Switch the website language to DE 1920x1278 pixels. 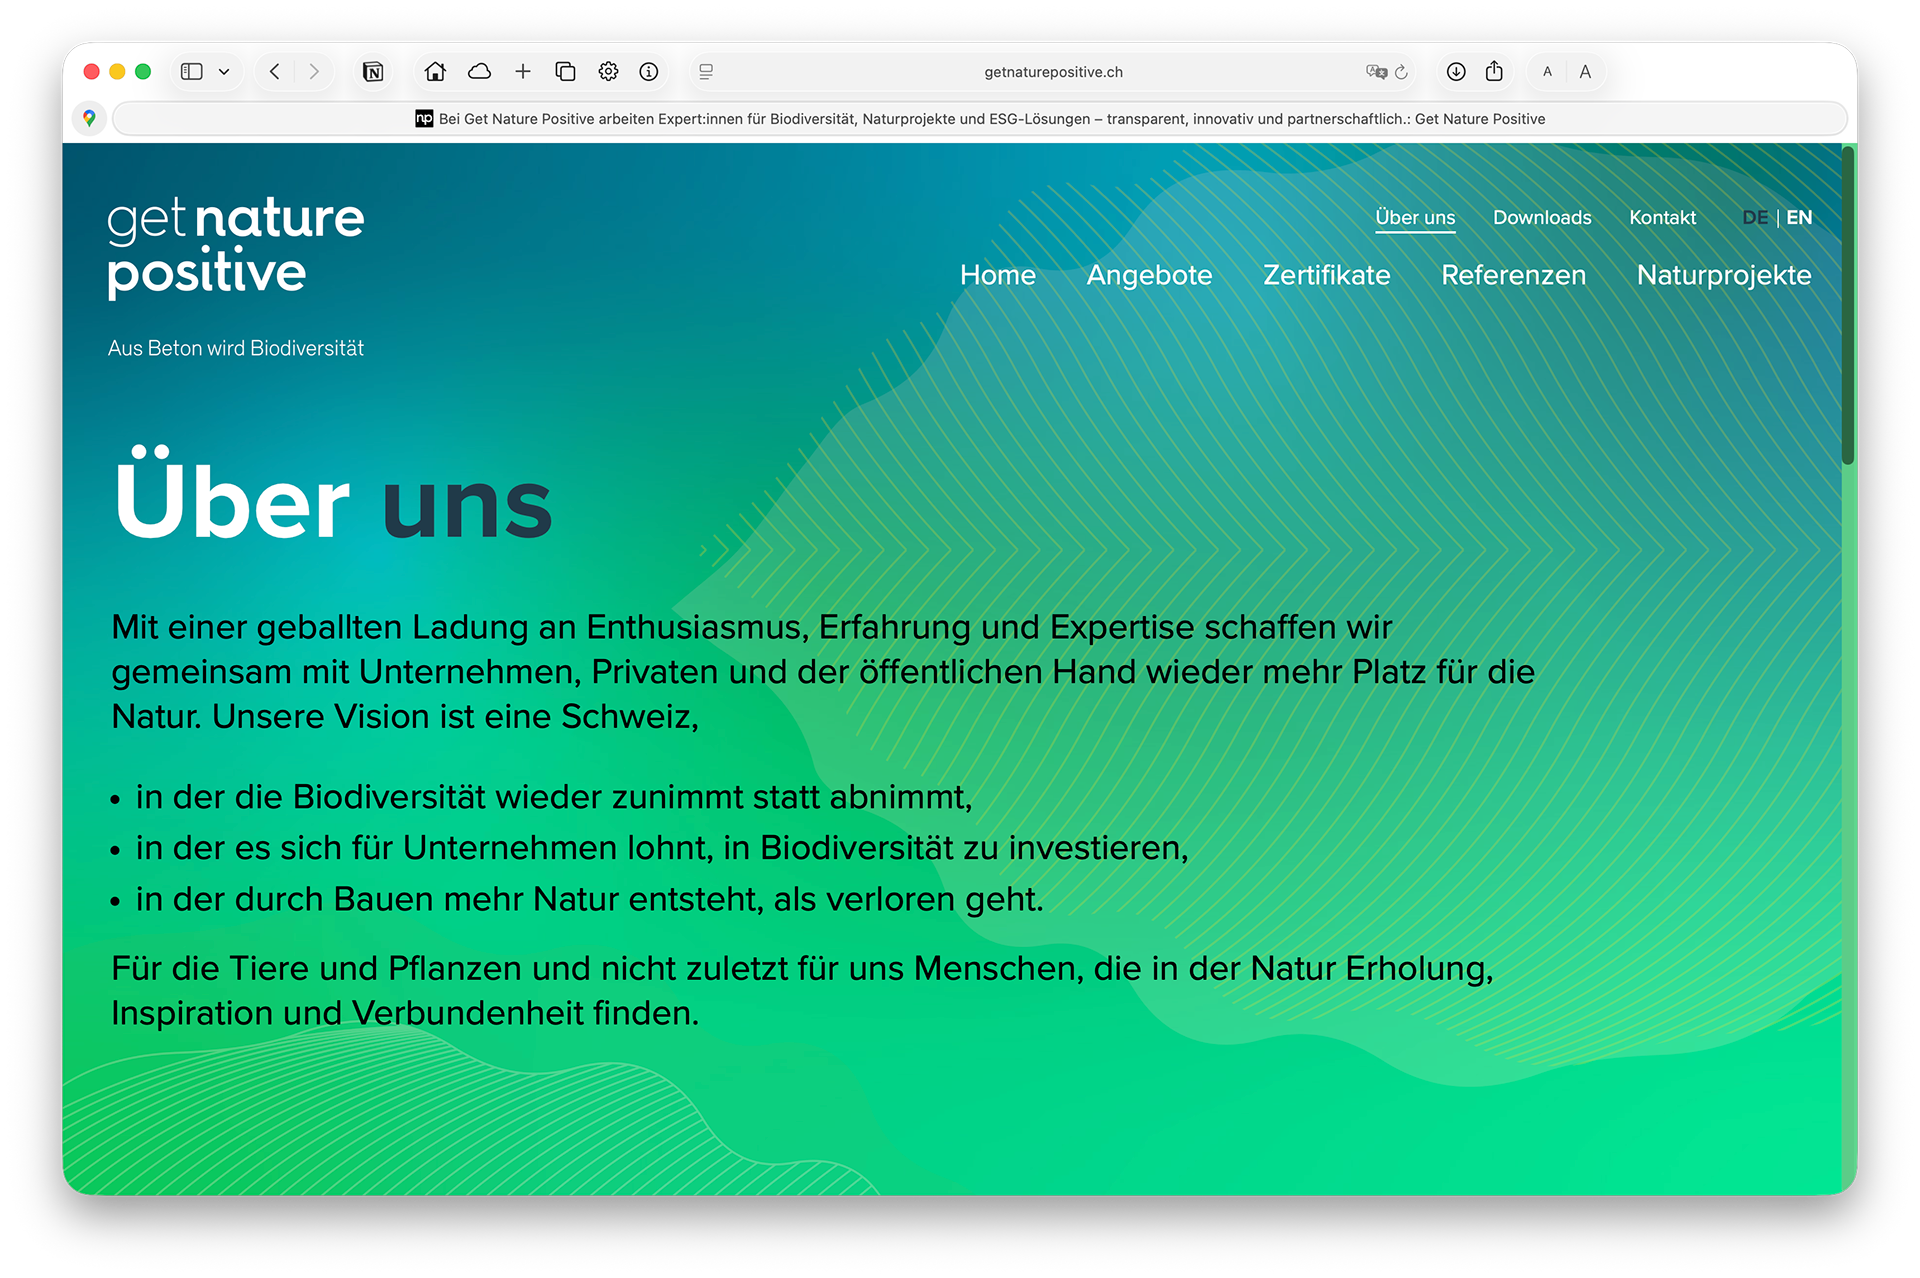(1755, 217)
